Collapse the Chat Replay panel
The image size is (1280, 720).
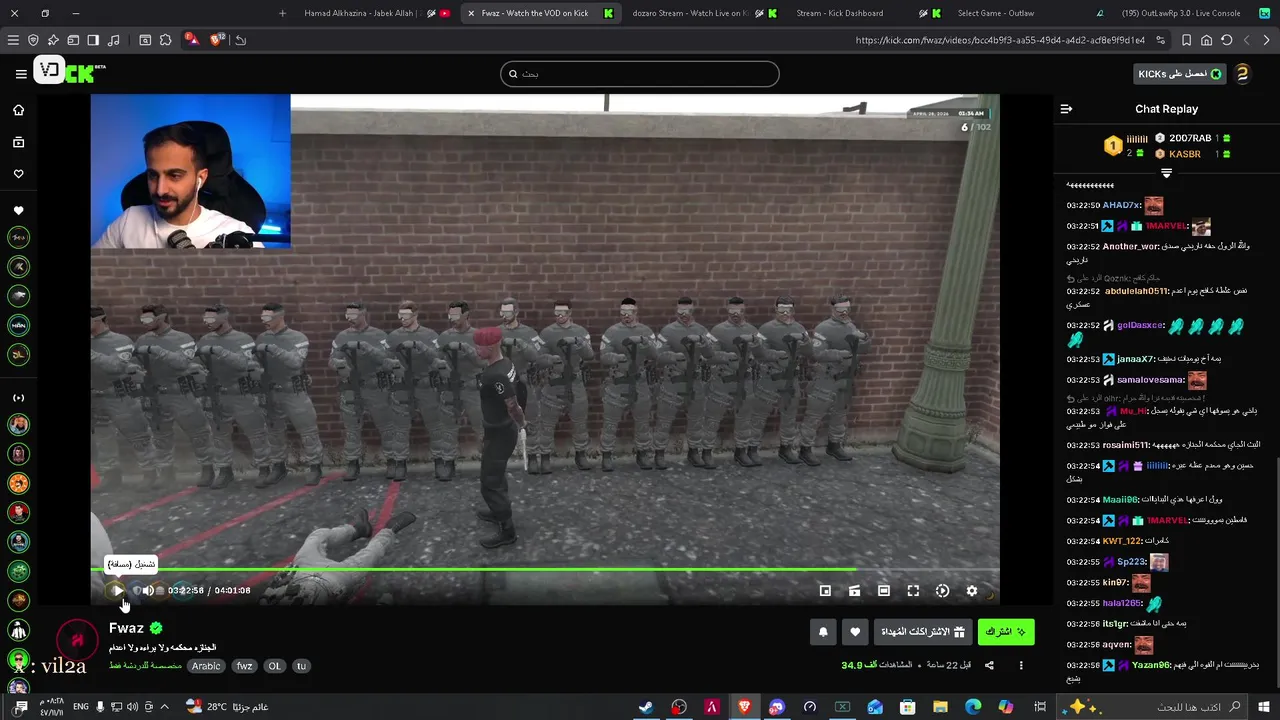click(x=1066, y=109)
